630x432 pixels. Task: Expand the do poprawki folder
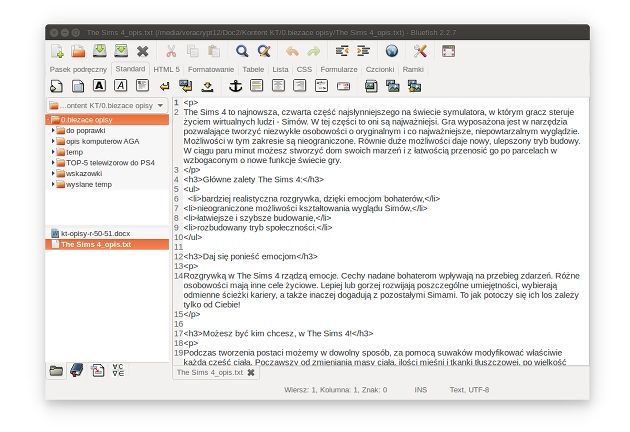pos(53,130)
